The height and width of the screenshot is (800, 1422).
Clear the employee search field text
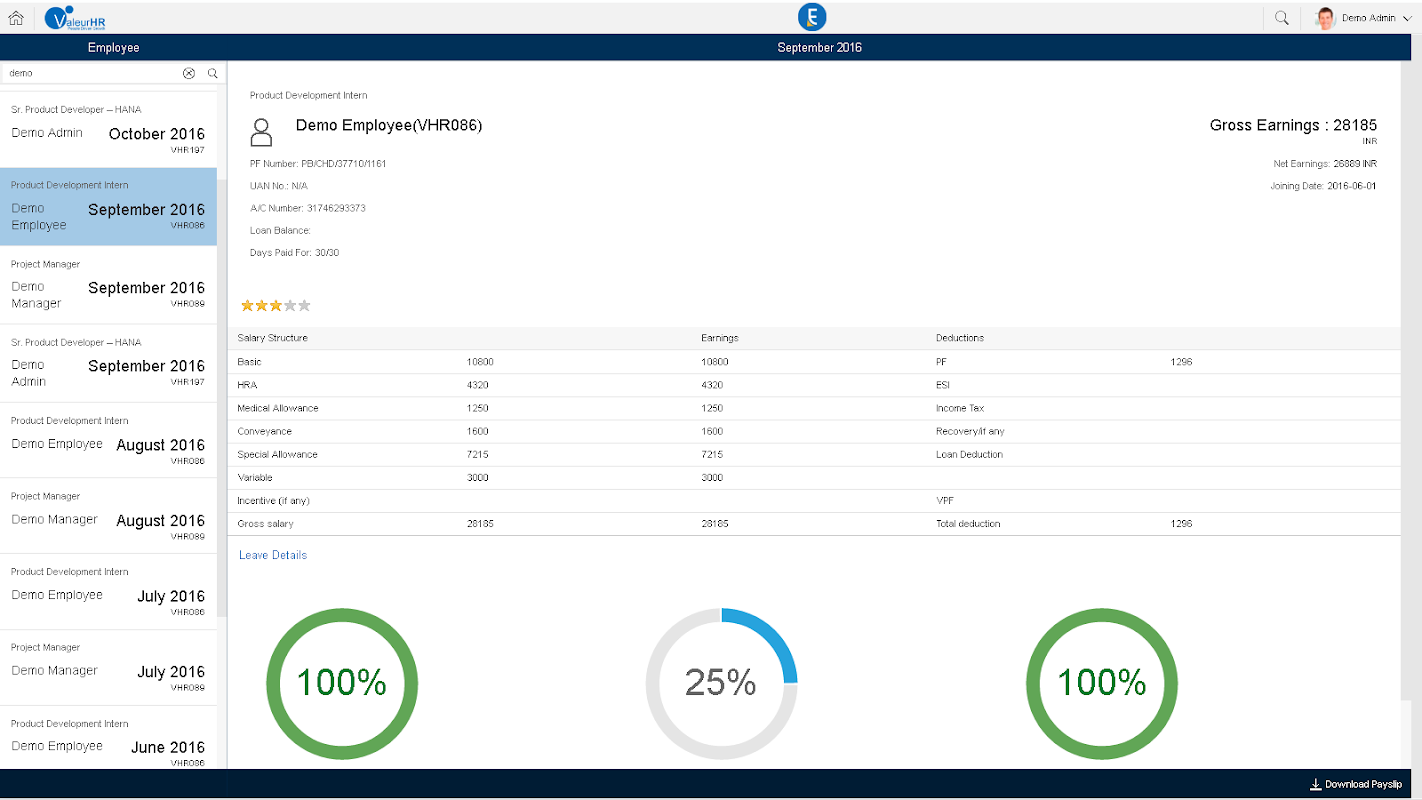tap(188, 73)
